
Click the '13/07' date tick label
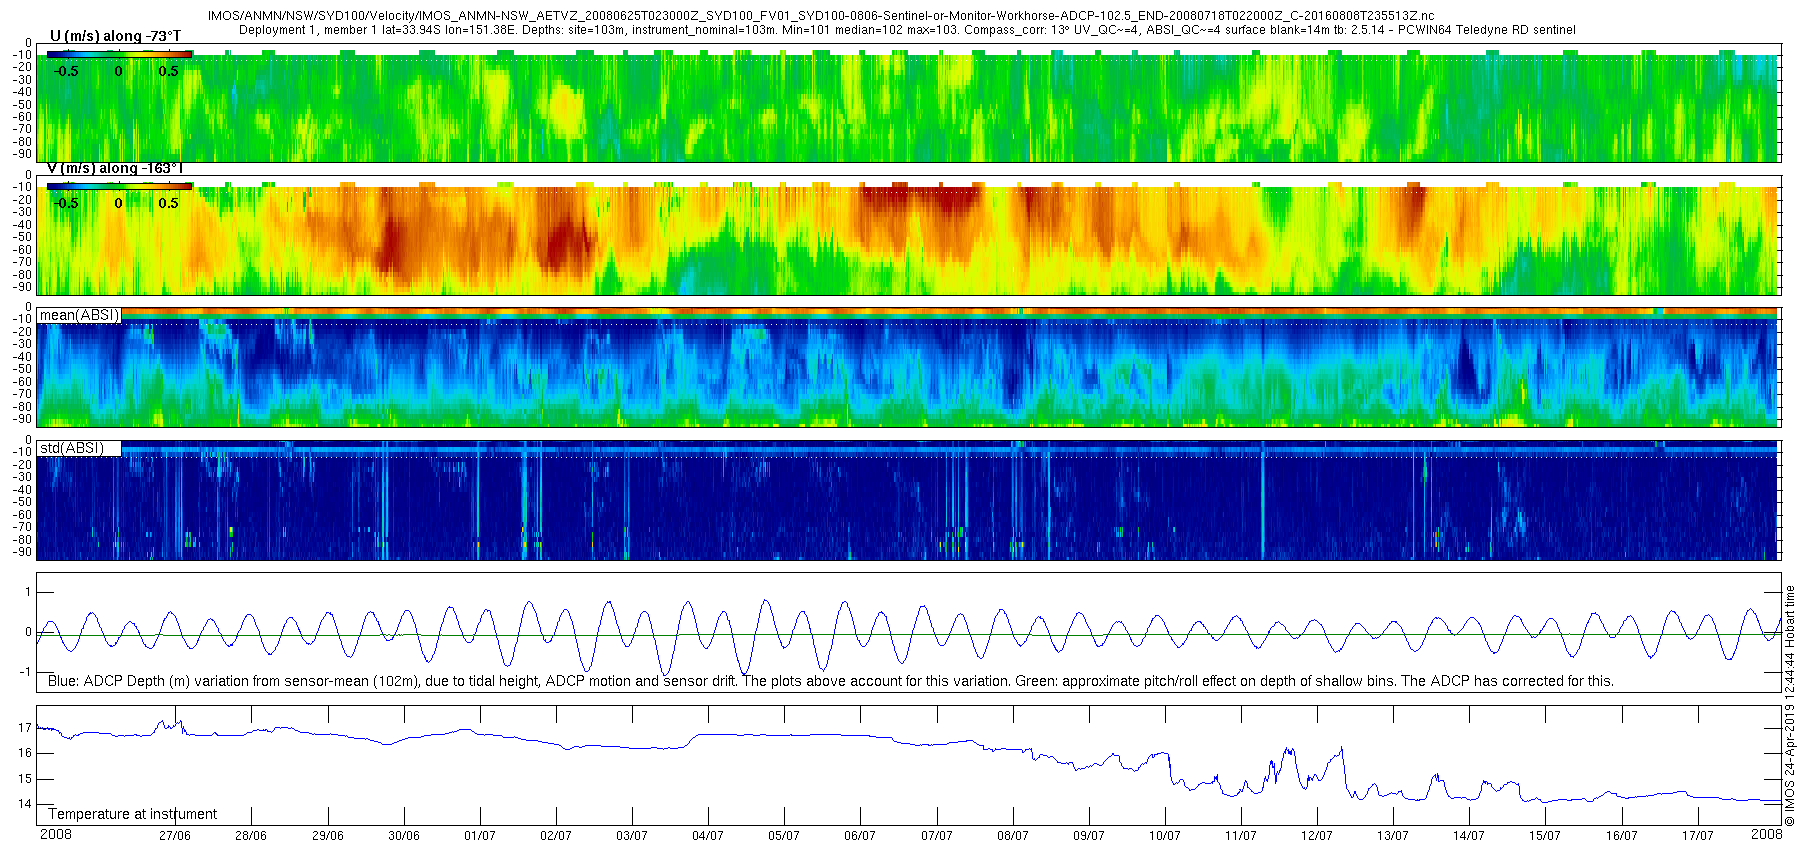1393,836
